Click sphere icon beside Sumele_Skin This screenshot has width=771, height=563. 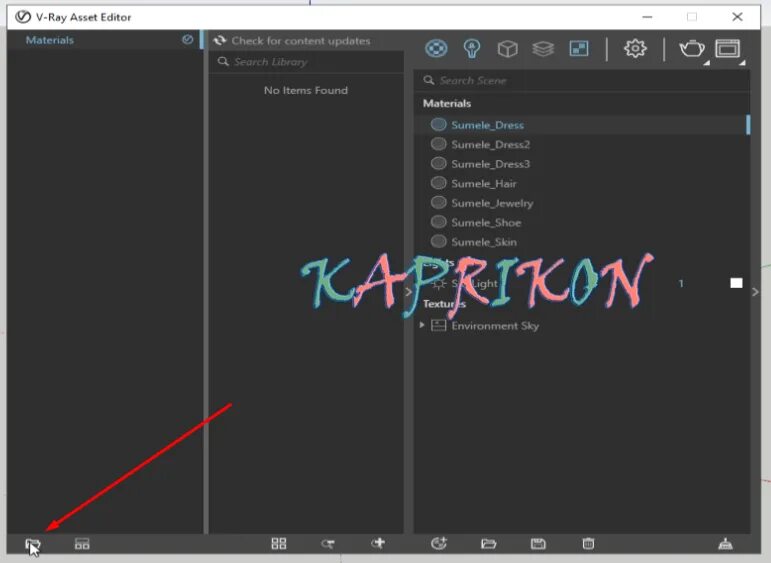click(438, 241)
